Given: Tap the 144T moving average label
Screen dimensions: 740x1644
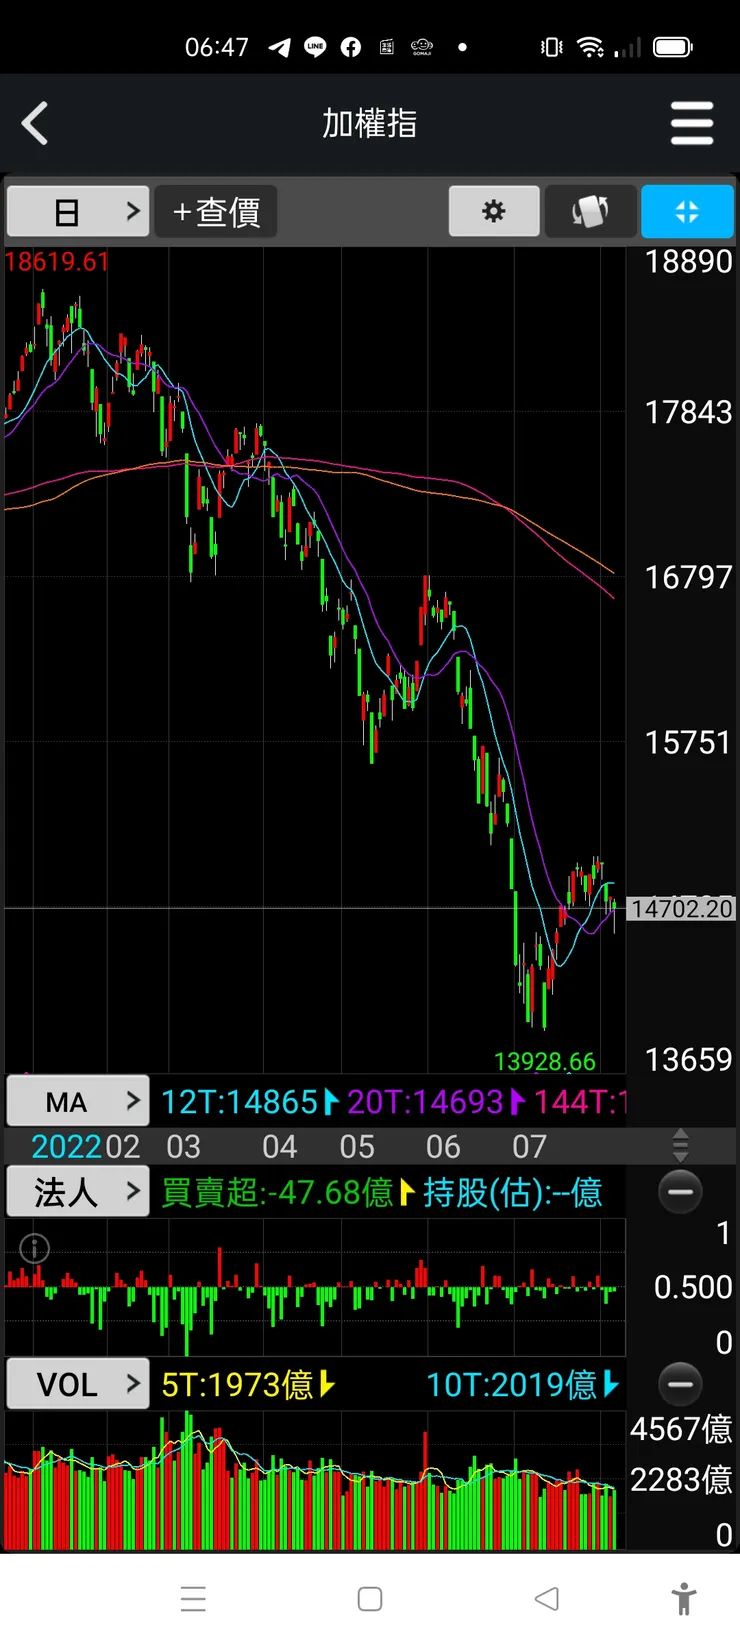Looking at the screenshot, I should [580, 1102].
